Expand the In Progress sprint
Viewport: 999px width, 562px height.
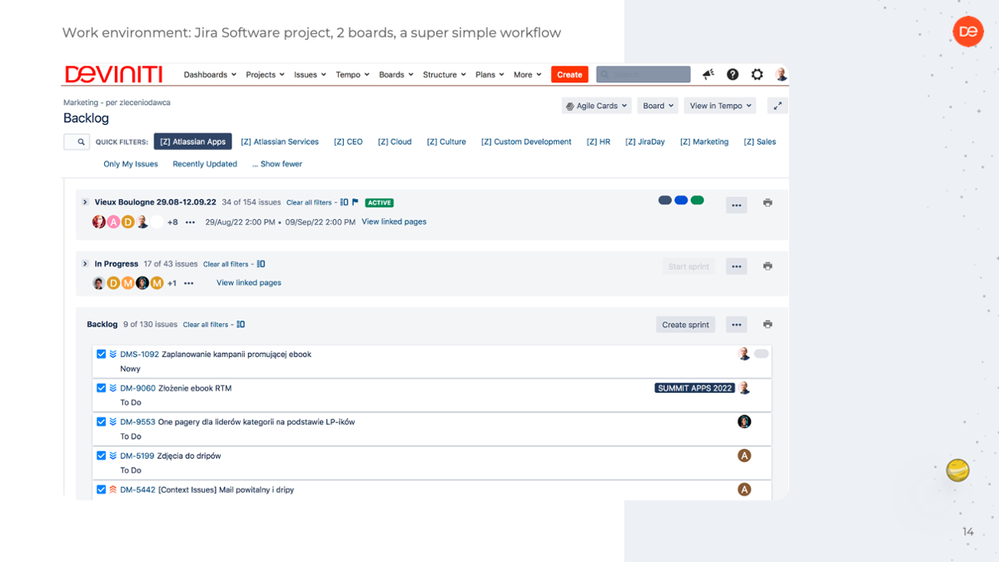point(85,264)
